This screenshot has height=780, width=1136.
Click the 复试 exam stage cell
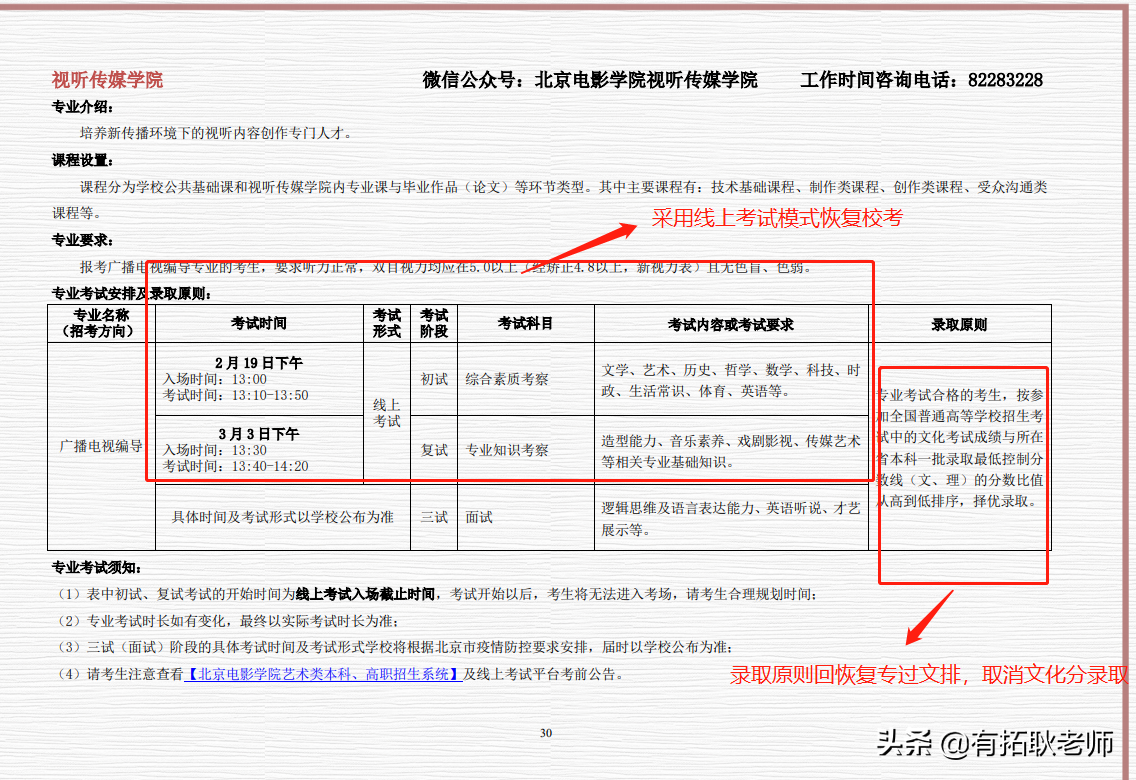click(x=434, y=450)
